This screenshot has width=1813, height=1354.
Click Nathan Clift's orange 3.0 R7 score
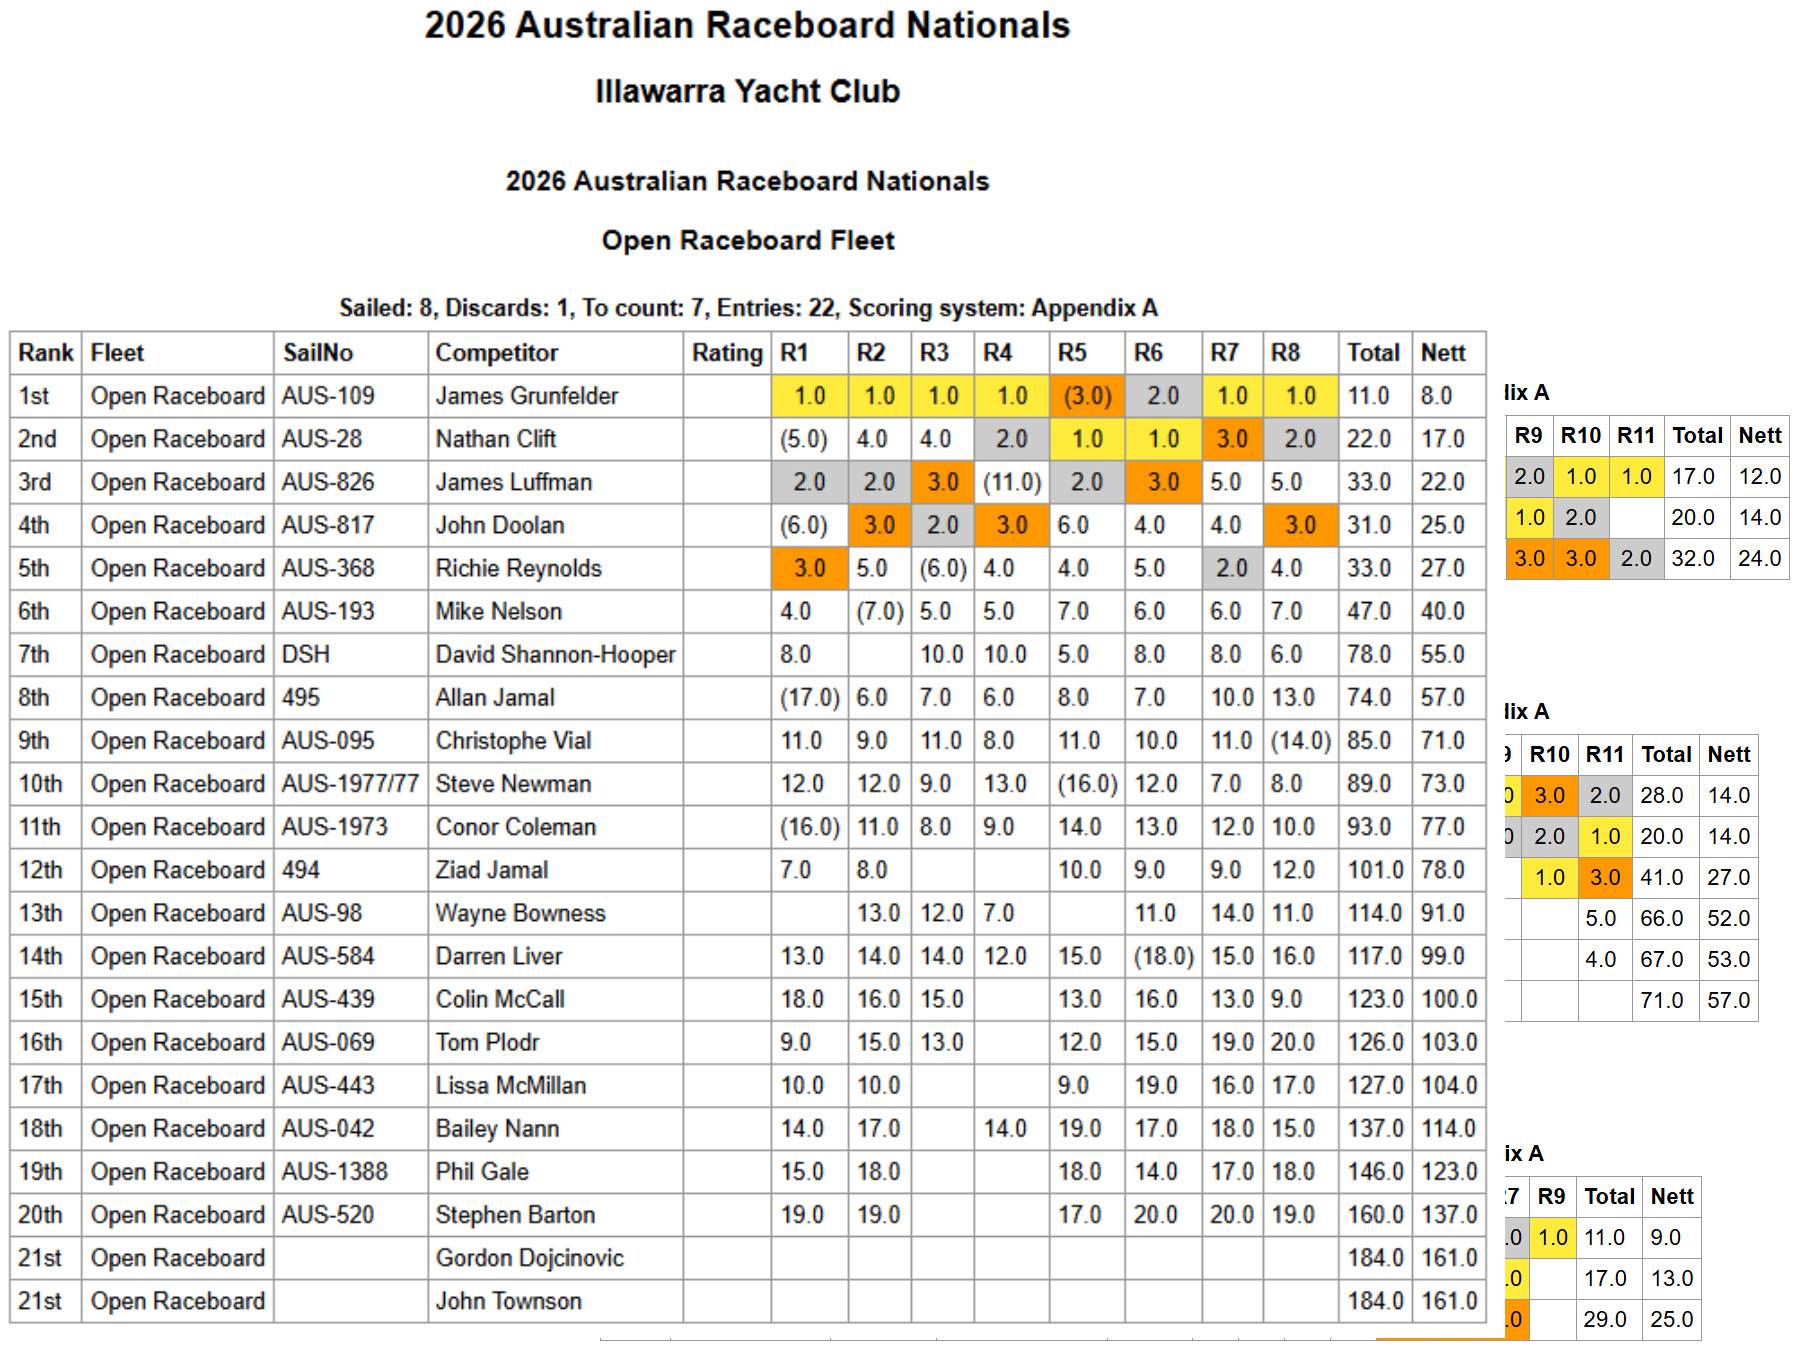pyautogui.click(x=1231, y=439)
